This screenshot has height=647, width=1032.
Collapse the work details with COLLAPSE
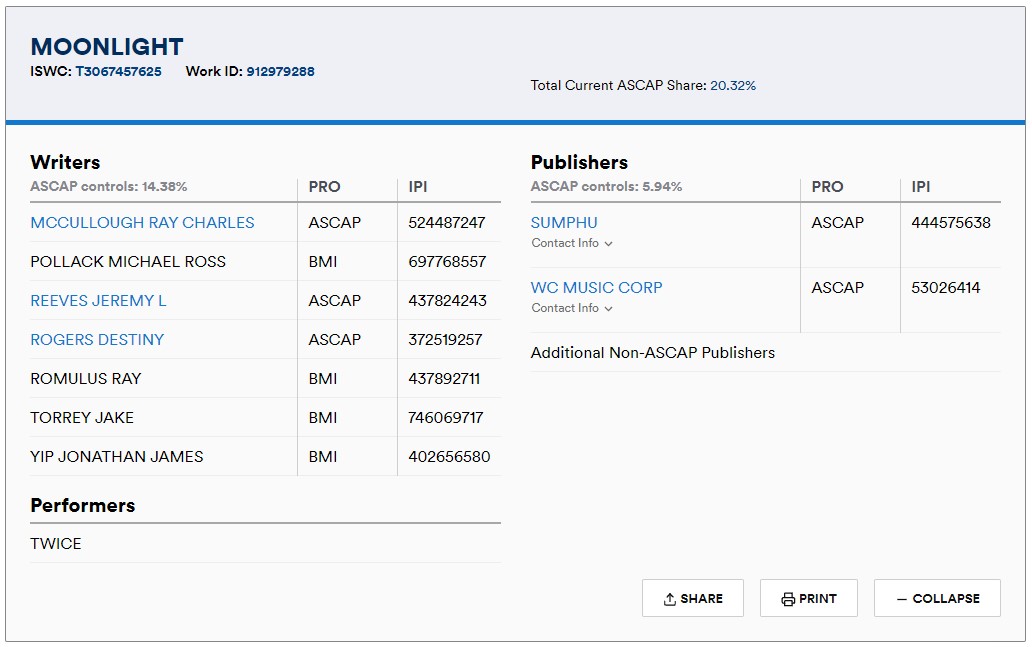(x=937, y=598)
